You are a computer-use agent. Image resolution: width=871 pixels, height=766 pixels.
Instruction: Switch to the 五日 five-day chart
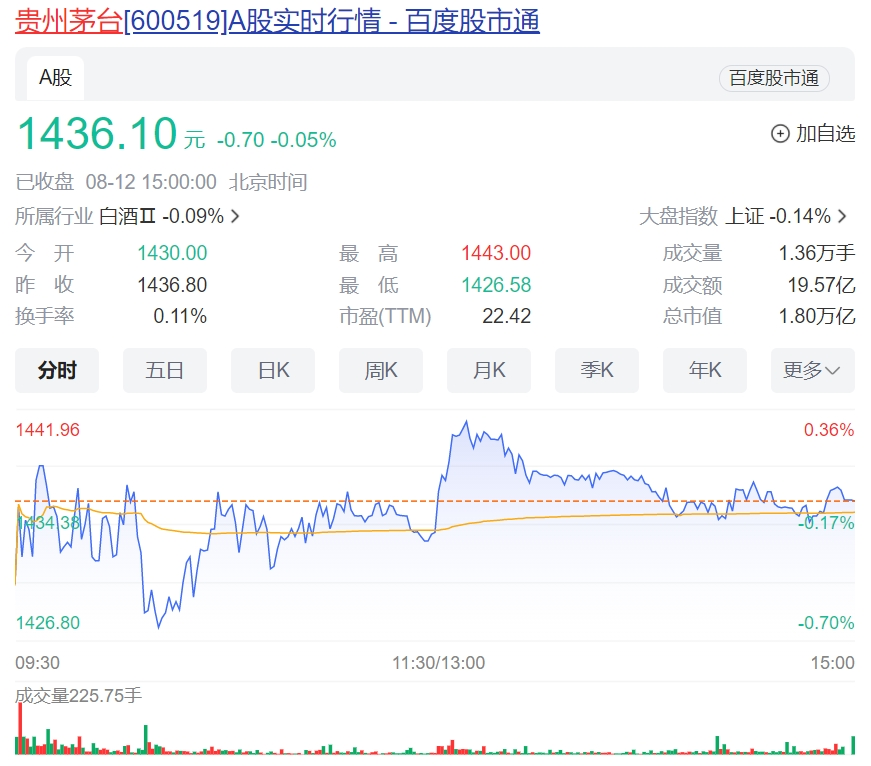click(165, 370)
